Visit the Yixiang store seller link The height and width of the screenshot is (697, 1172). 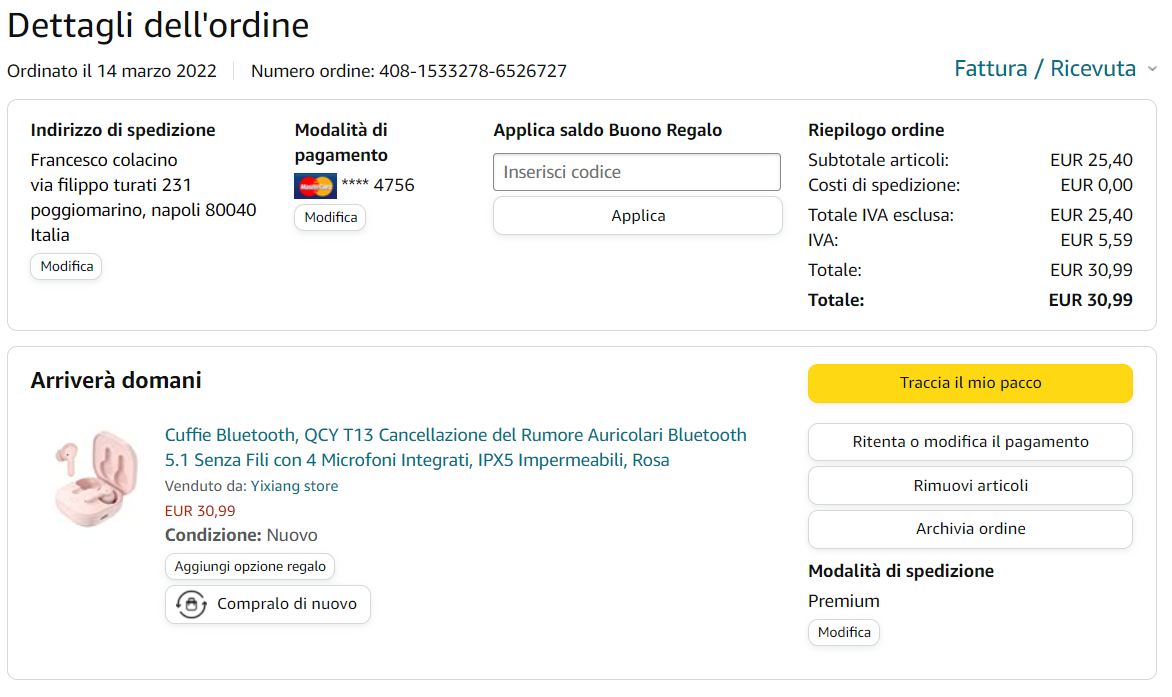point(294,486)
